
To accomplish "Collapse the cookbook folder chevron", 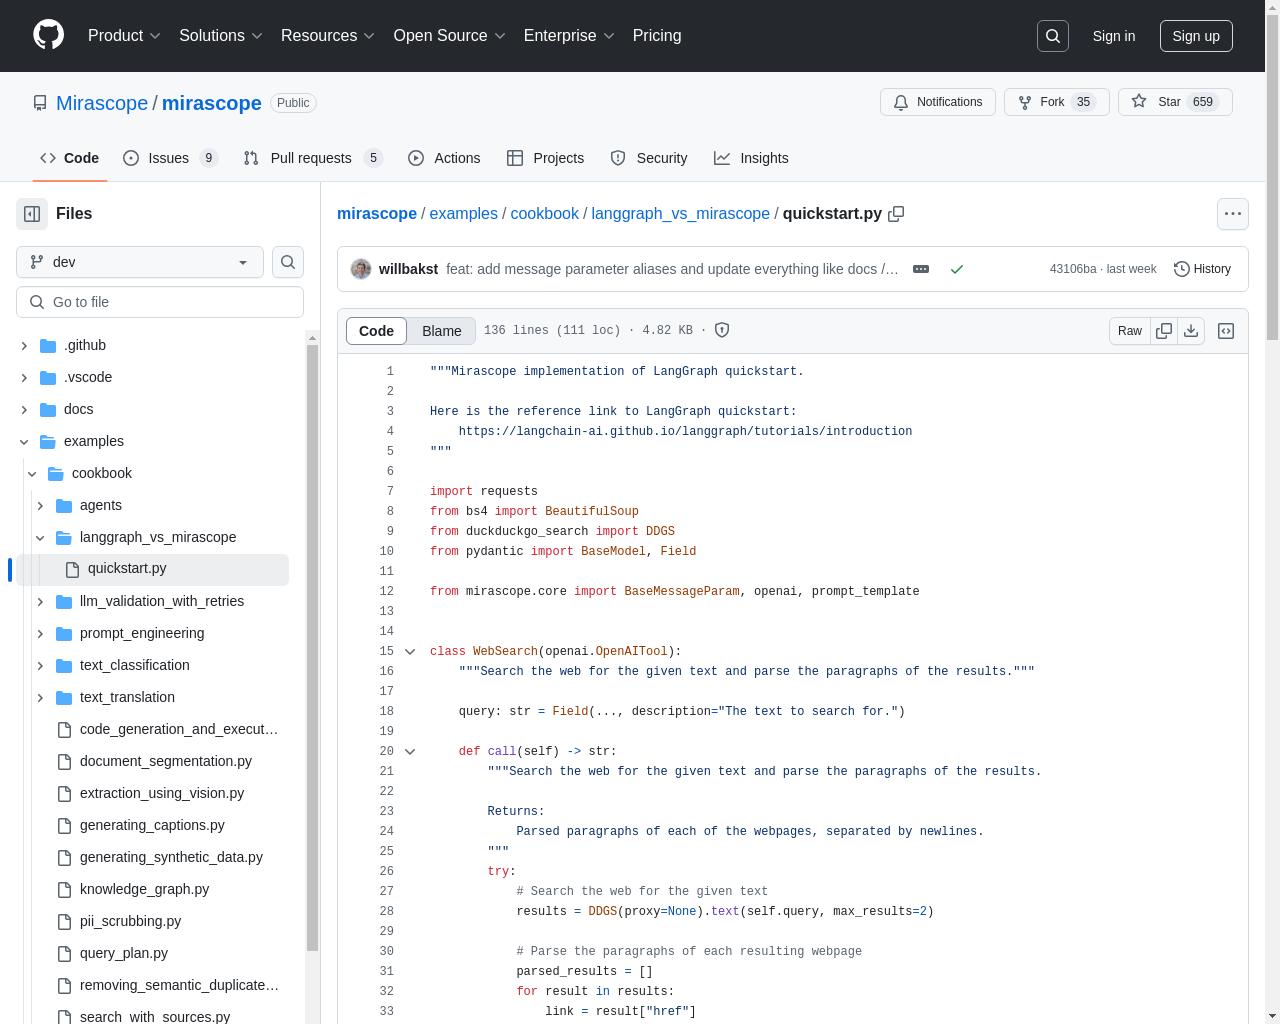I will click(x=32, y=473).
